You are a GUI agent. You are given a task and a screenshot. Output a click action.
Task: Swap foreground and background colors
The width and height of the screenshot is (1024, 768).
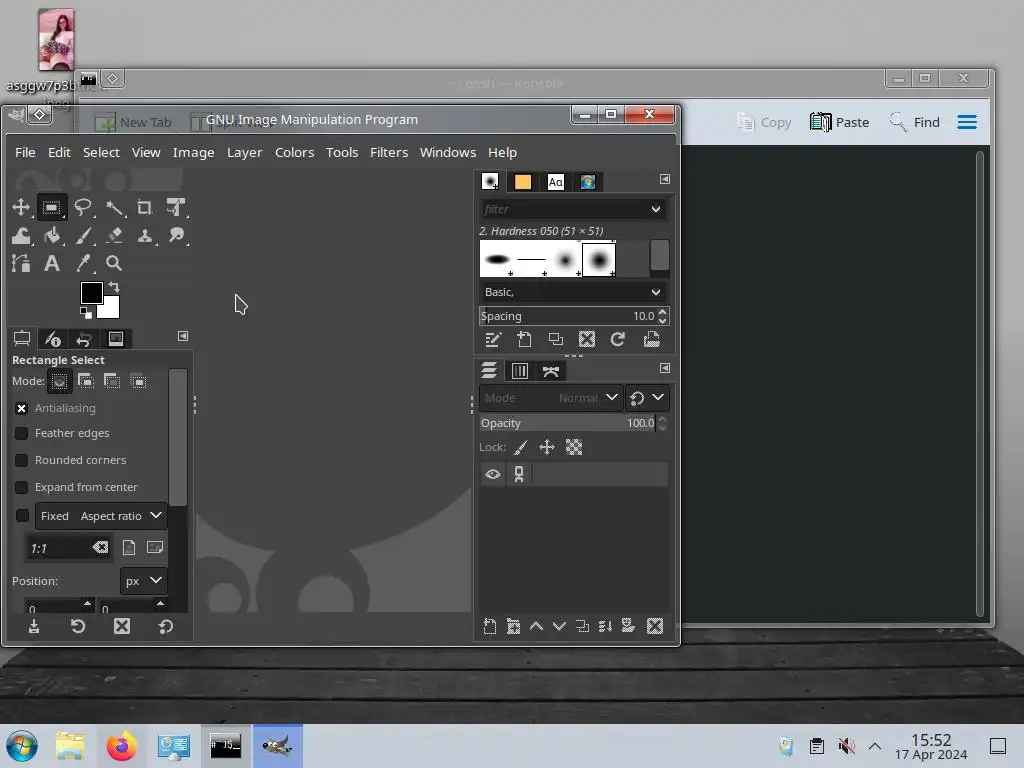[x=114, y=286]
